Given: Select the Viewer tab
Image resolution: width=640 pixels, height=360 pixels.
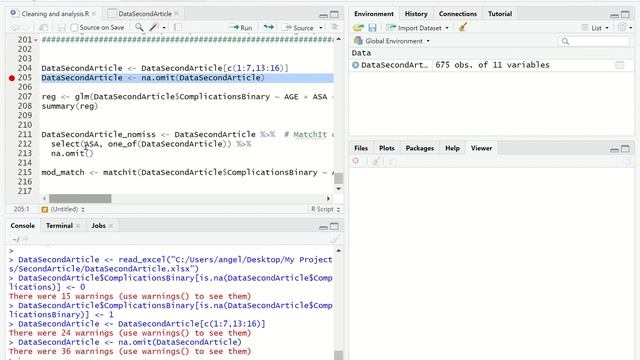Looking at the screenshot, I should 481,148.
